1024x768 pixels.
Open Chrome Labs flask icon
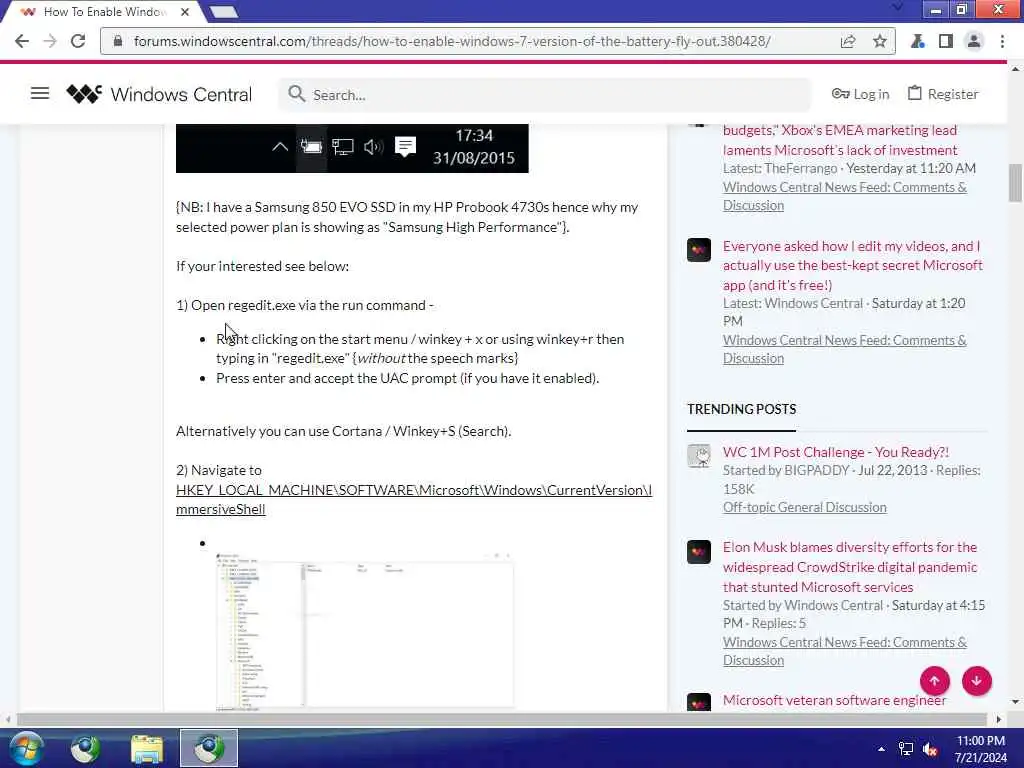pos(918,41)
